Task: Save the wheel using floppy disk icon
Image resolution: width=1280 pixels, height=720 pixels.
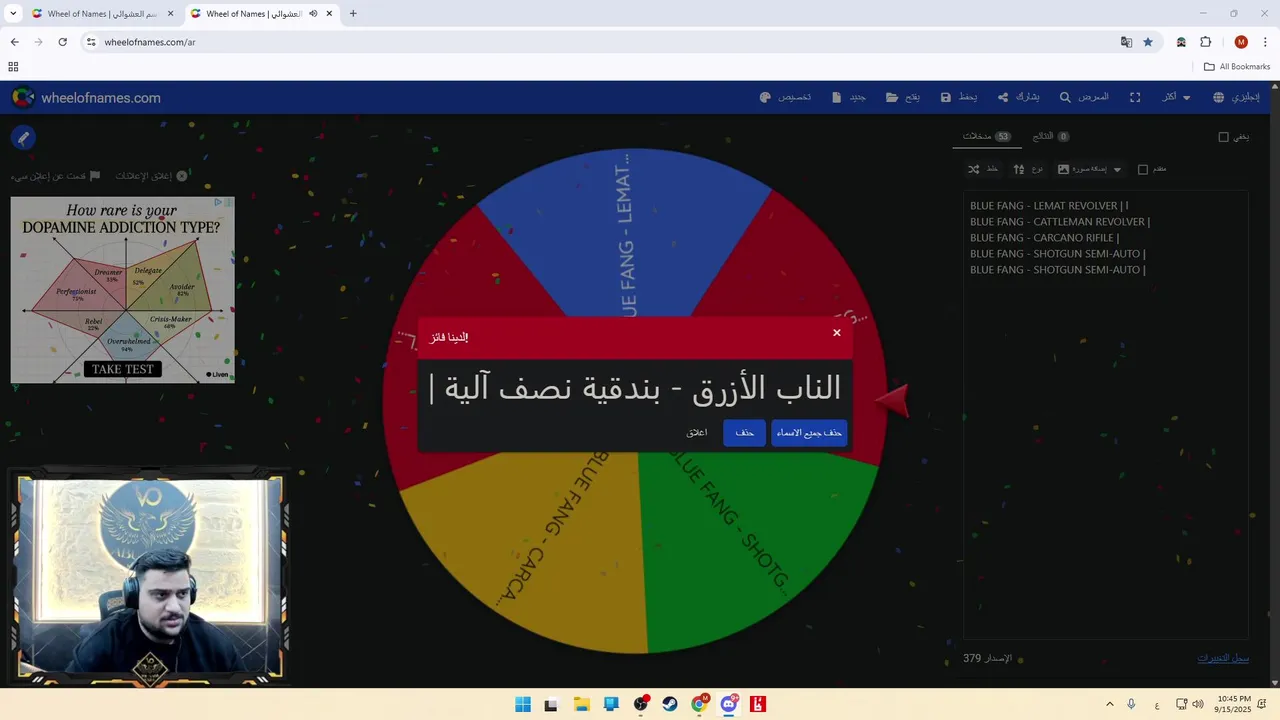Action: point(944,97)
